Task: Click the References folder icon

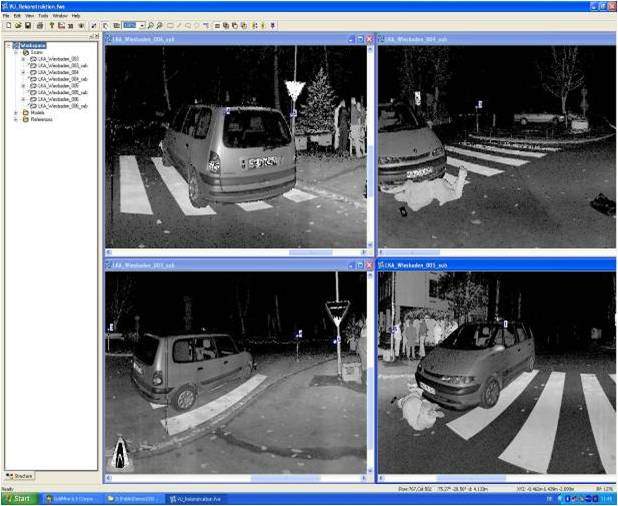Action: click(26, 119)
